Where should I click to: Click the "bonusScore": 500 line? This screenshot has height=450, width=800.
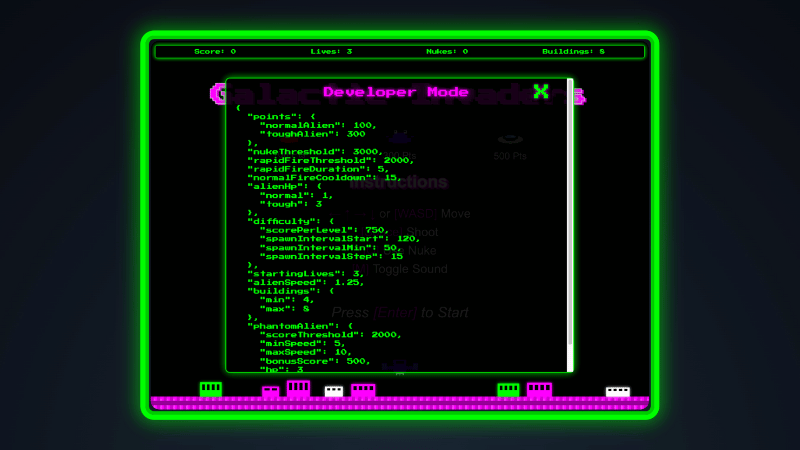click(x=315, y=361)
